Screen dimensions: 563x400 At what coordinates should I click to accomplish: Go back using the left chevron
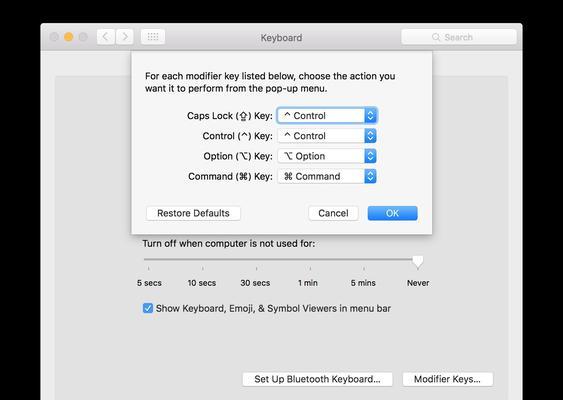106,37
